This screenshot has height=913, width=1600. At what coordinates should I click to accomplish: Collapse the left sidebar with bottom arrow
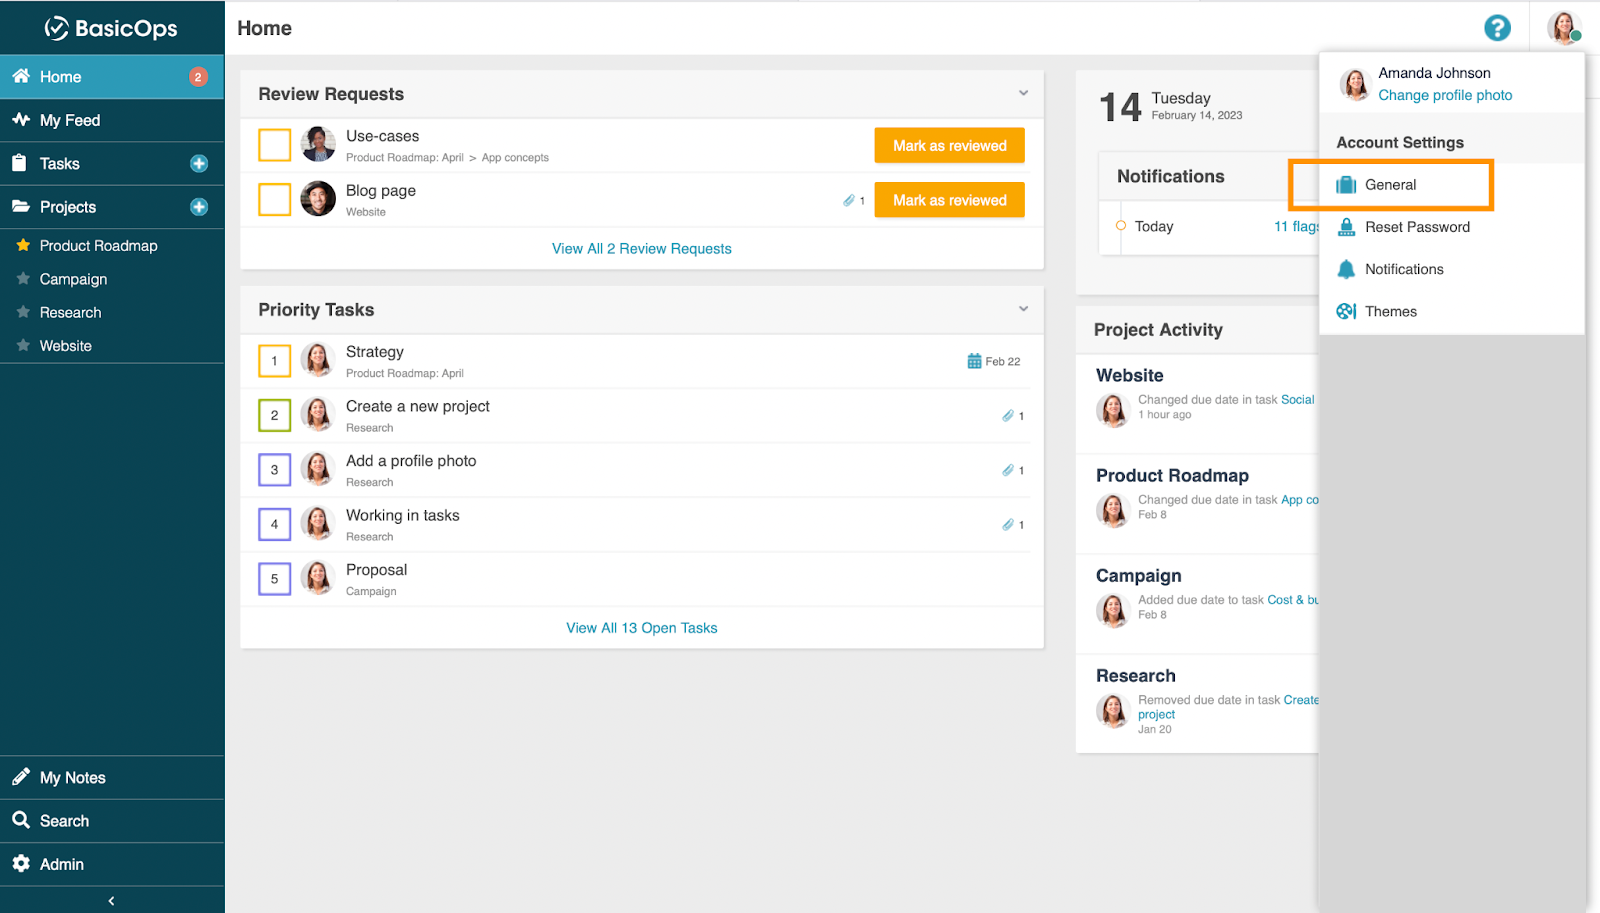coord(111,901)
